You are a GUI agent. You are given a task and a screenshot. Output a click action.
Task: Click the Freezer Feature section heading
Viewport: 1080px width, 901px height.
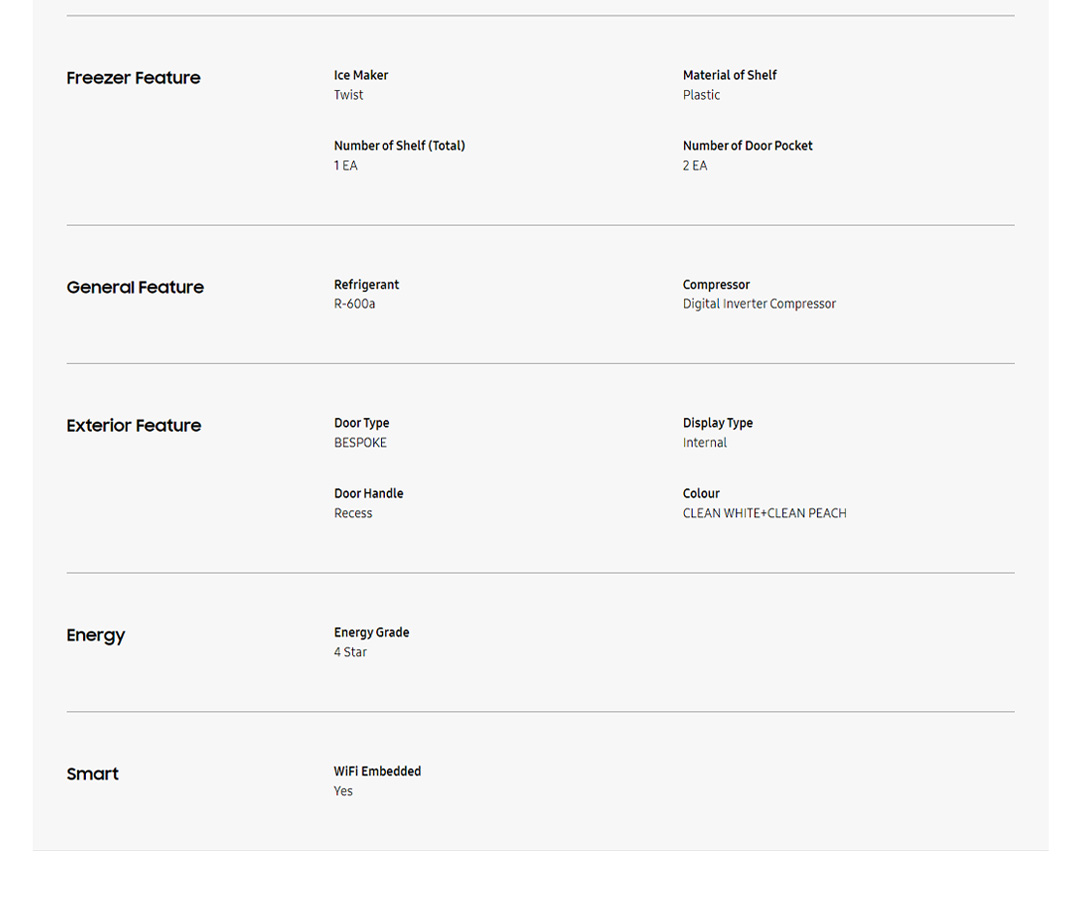pos(133,78)
